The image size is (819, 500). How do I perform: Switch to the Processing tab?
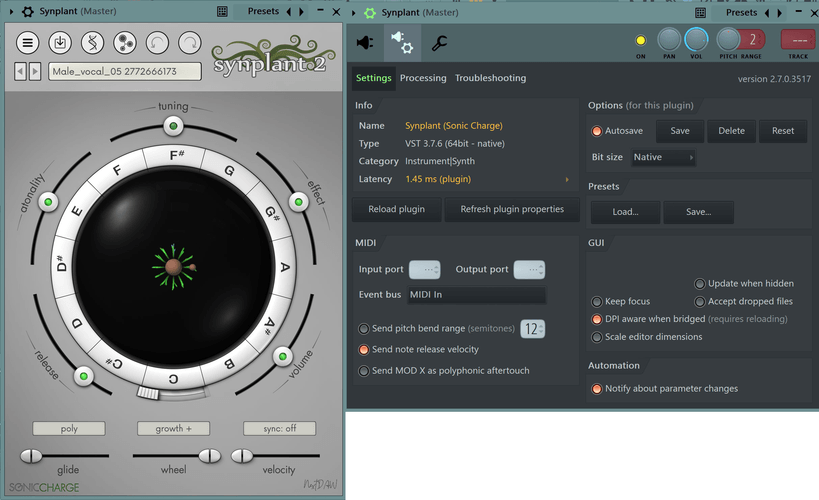tap(423, 78)
